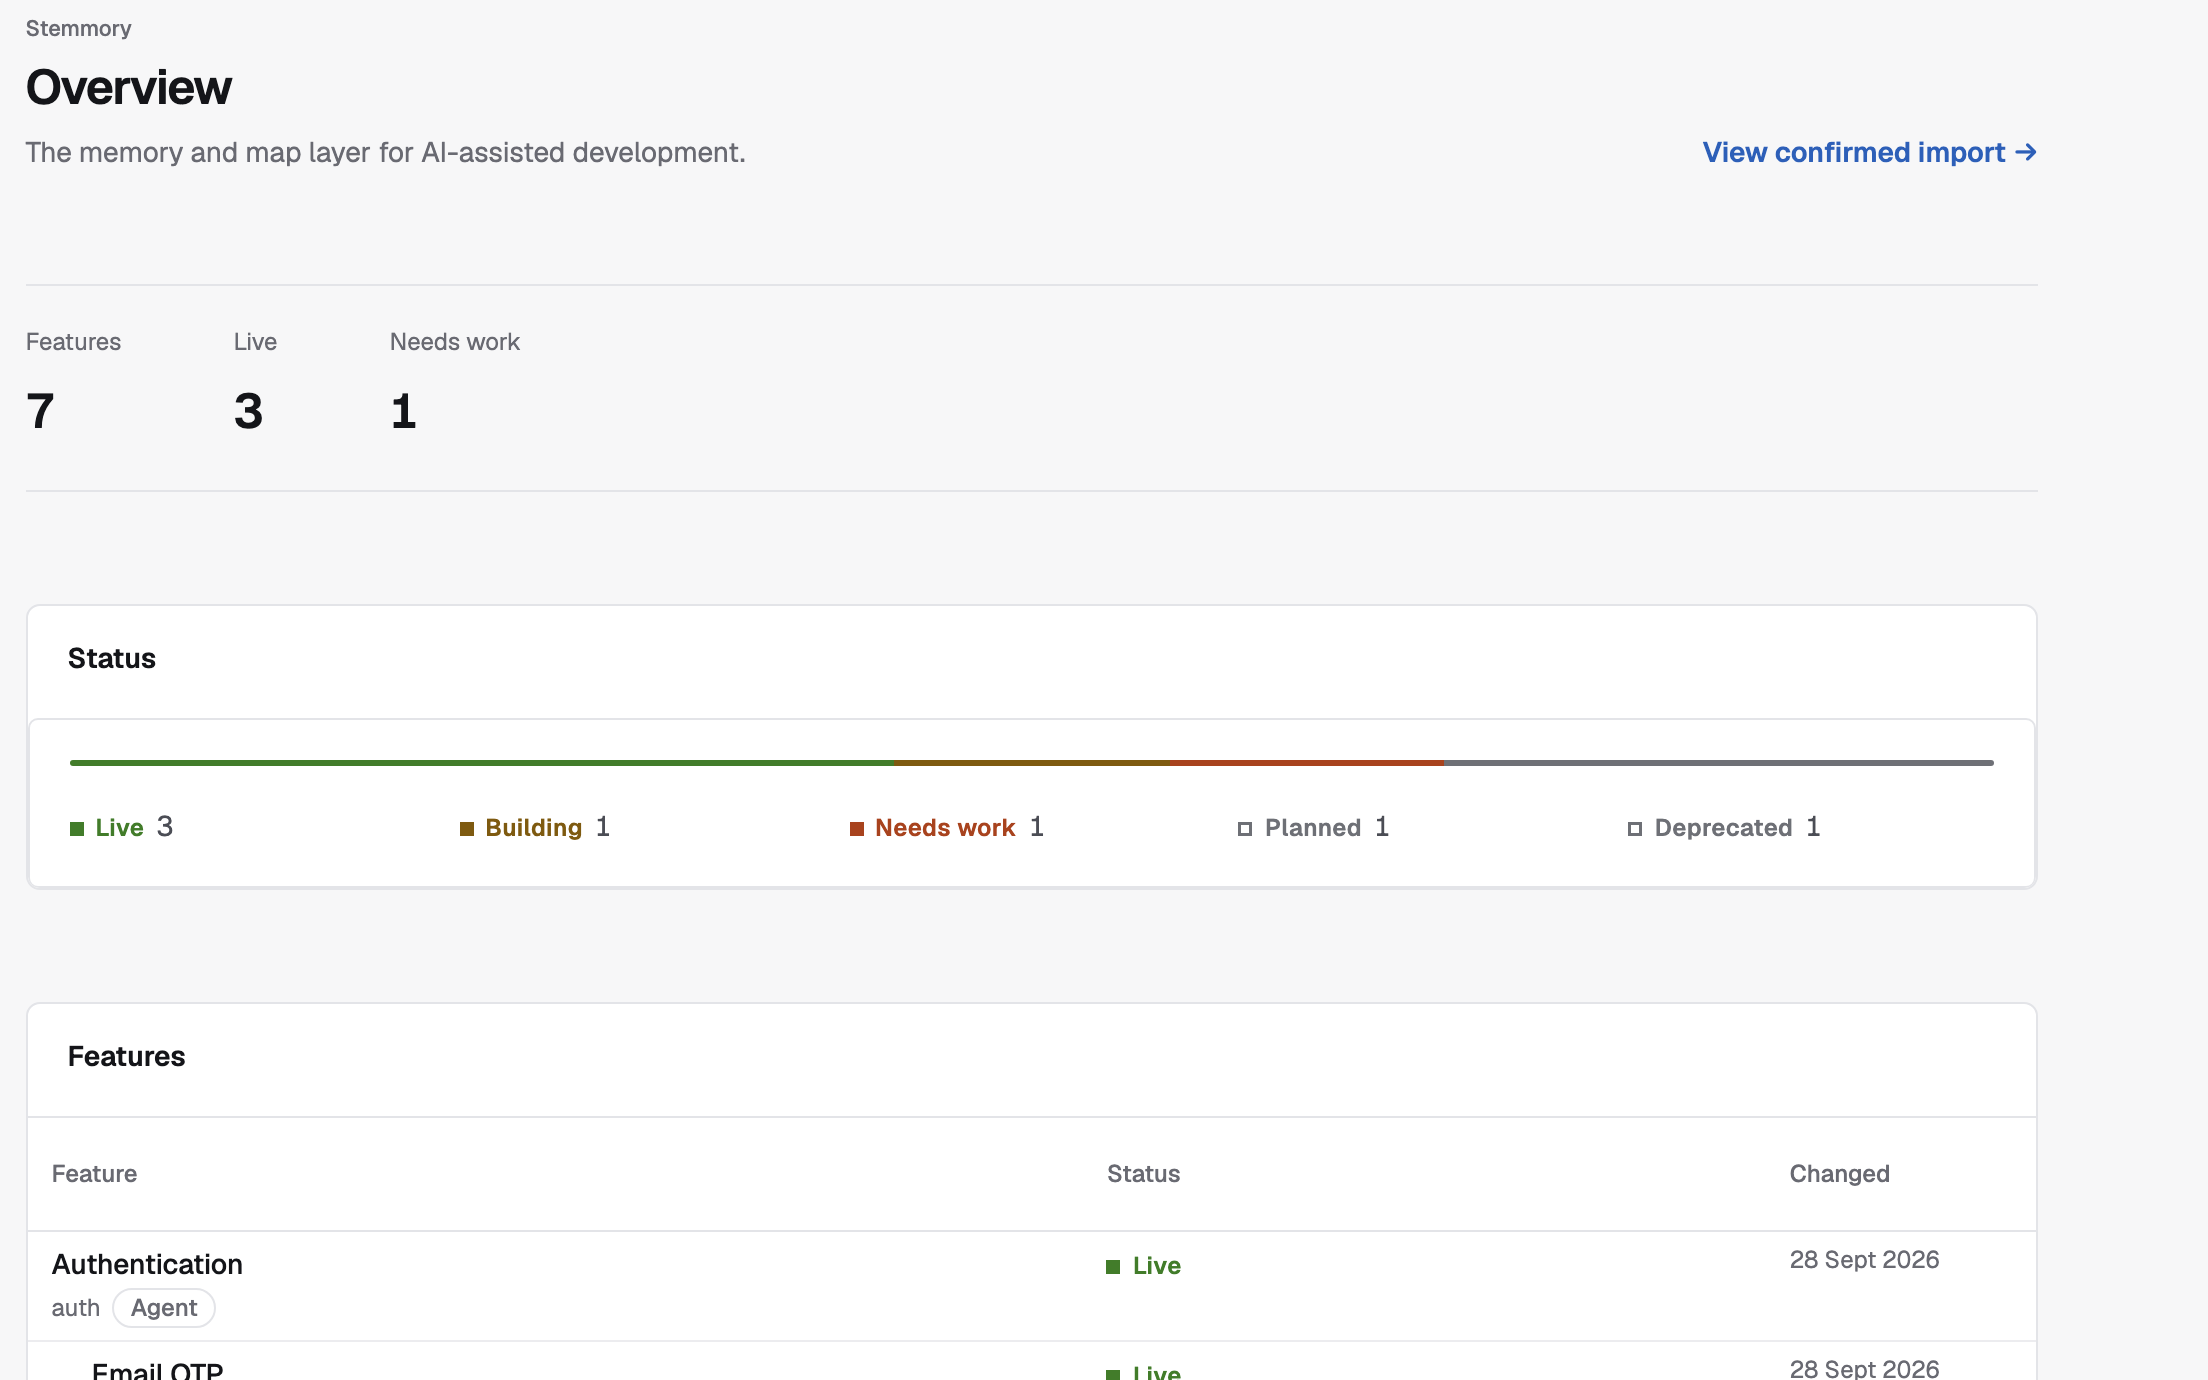Click the green Live segment of status bar
This screenshot has width=2208, height=1380.
coord(481,763)
